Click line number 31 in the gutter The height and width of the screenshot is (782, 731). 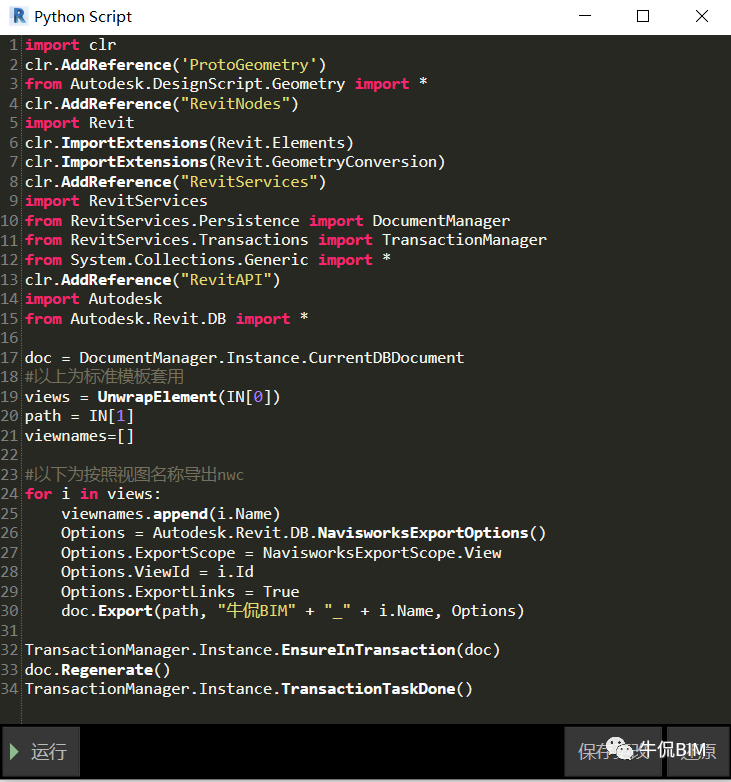point(9,631)
